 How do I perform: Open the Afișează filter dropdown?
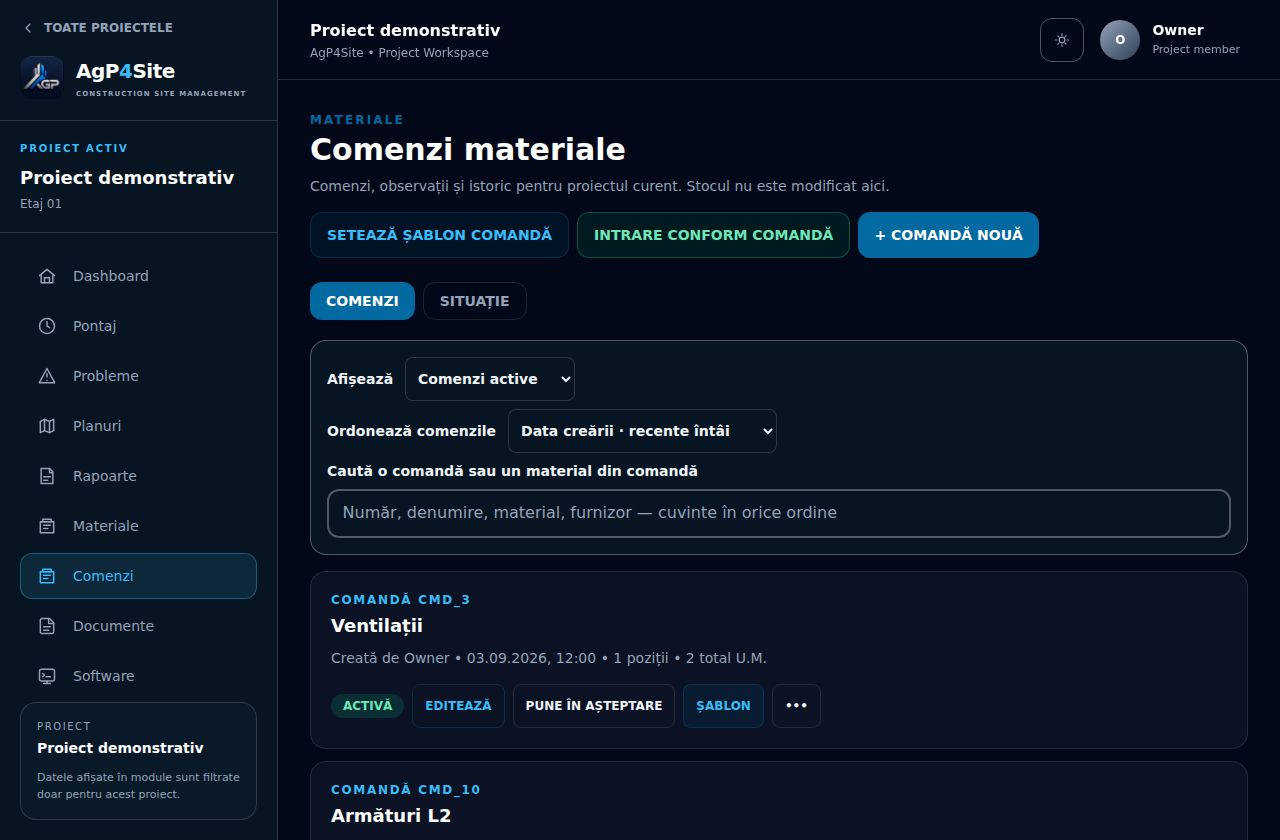[x=490, y=379]
